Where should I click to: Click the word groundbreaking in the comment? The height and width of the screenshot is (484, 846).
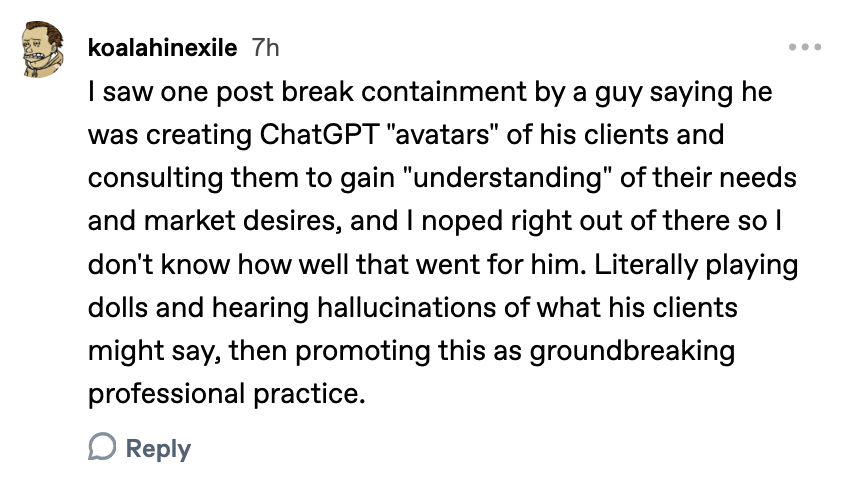(x=632, y=351)
